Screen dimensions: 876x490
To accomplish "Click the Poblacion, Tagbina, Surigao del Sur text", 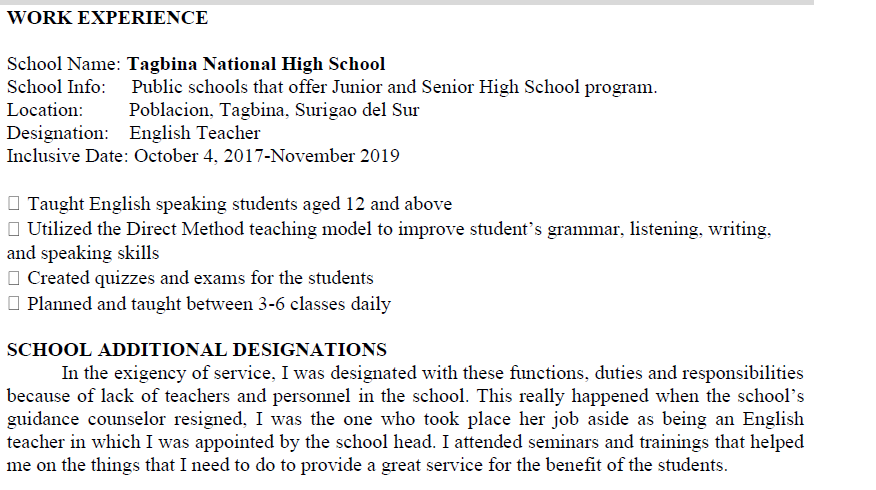I will 274,110.
